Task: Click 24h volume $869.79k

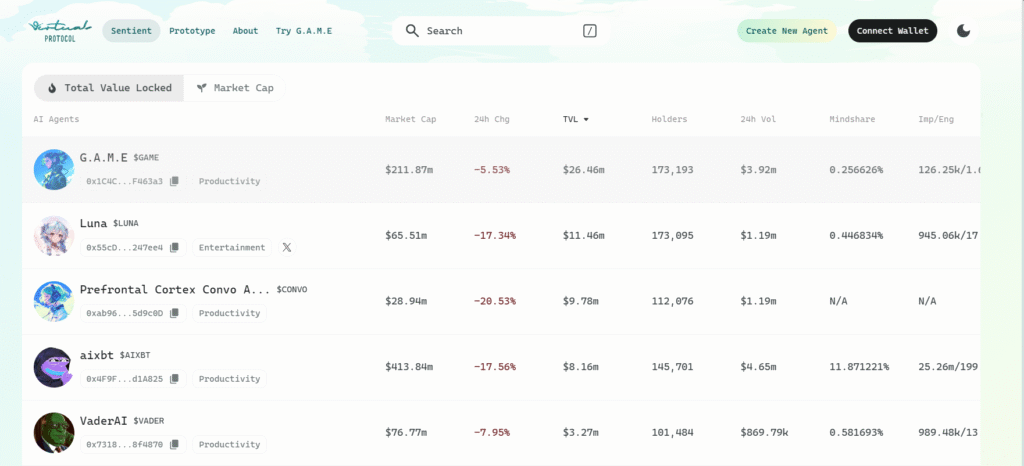Action: point(764,433)
